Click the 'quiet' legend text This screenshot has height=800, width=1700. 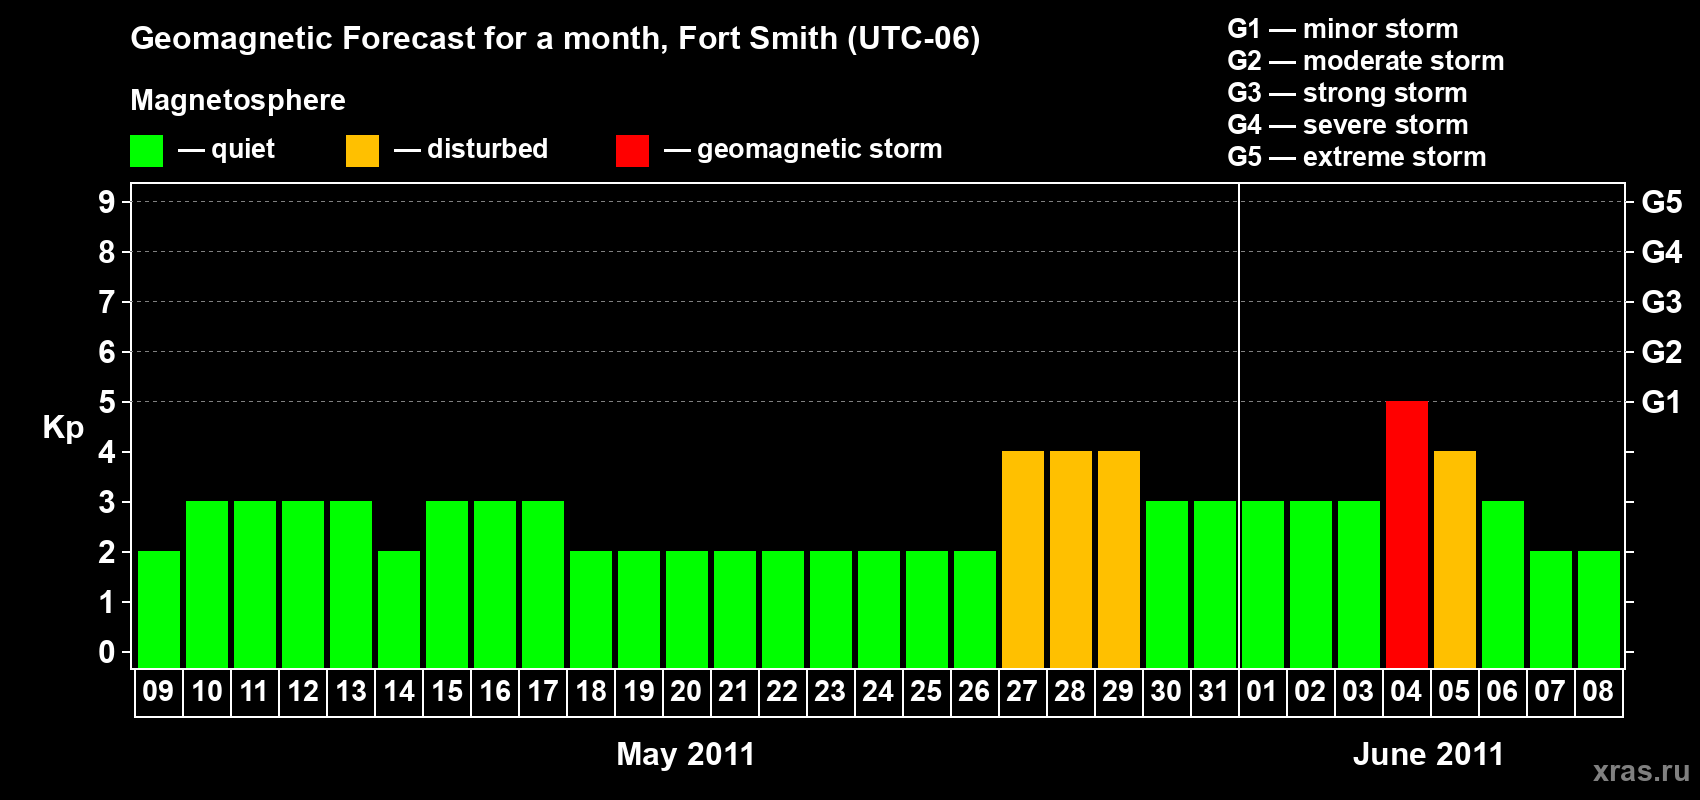click(243, 150)
